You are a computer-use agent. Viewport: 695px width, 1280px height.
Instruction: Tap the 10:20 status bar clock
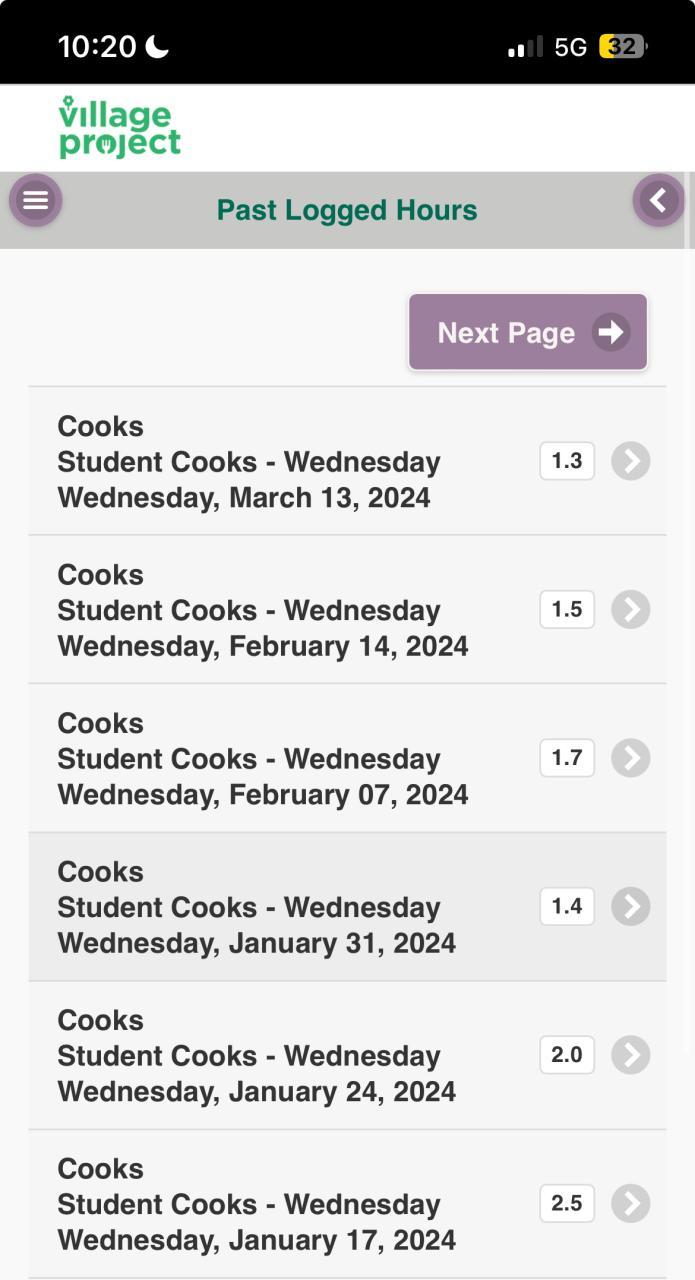coord(97,47)
